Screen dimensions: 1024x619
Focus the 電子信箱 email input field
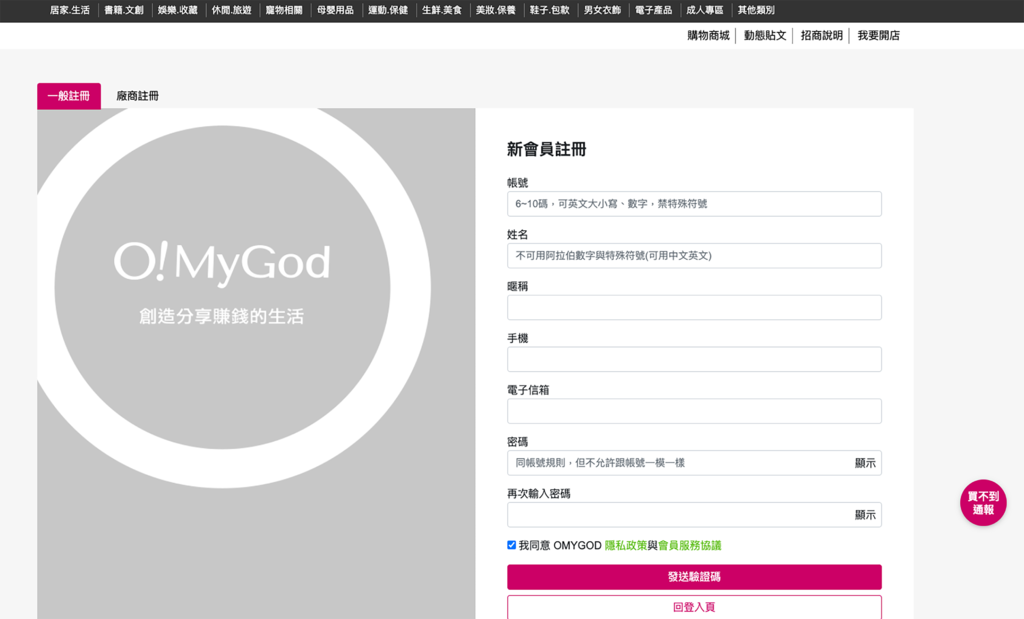pyautogui.click(x=694, y=411)
